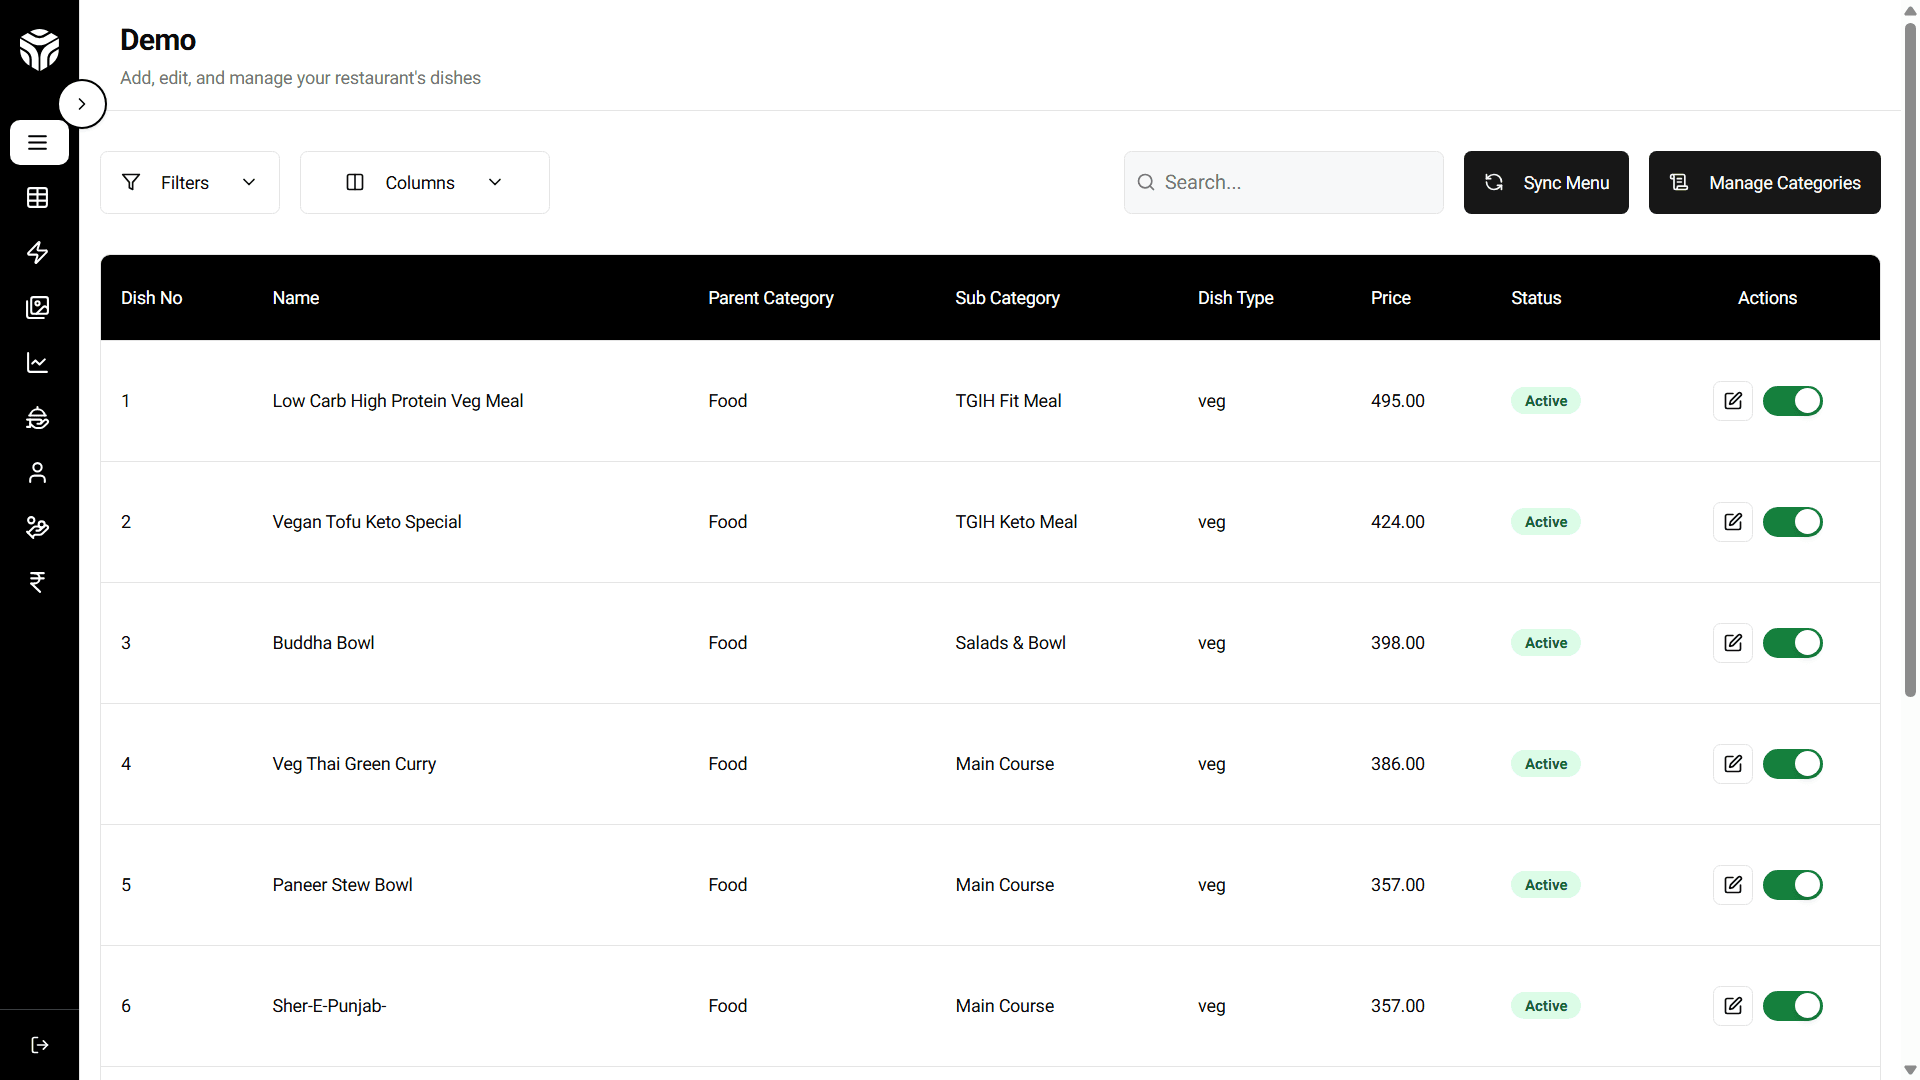Sort by the Price column header
The image size is (1920, 1080).
coord(1390,298)
